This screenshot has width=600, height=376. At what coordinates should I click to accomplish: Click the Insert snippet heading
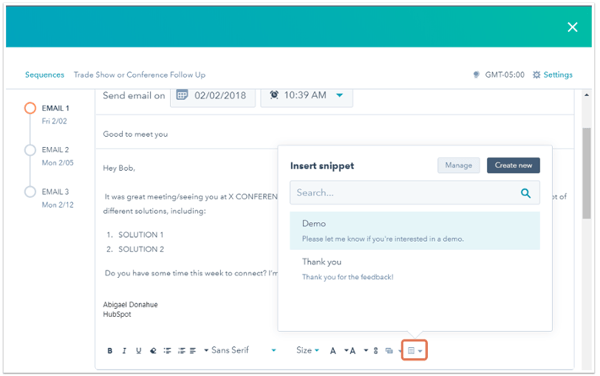(322, 166)
